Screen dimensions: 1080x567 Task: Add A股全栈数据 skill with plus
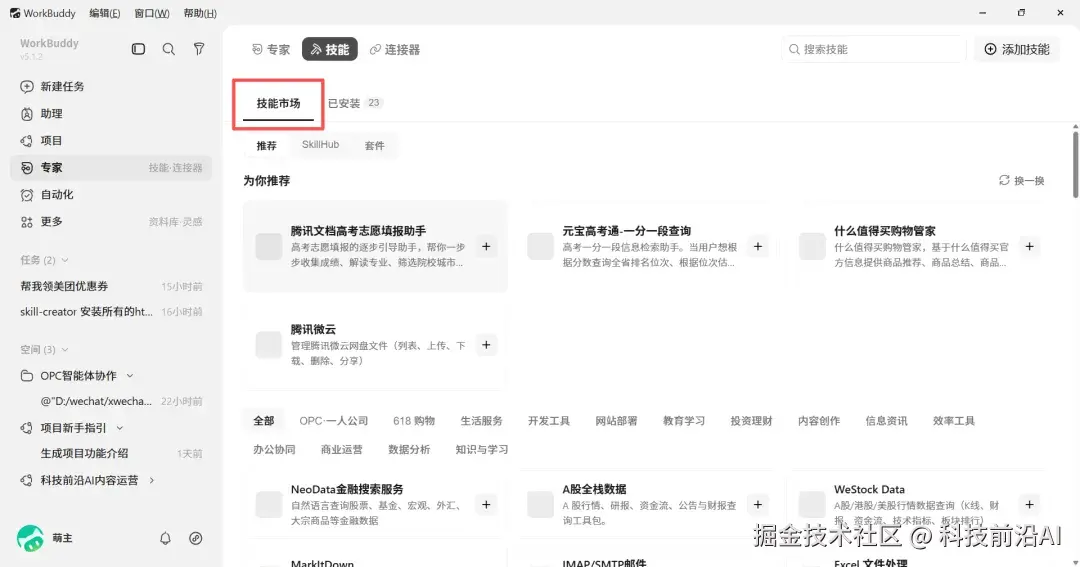point(758,505)
